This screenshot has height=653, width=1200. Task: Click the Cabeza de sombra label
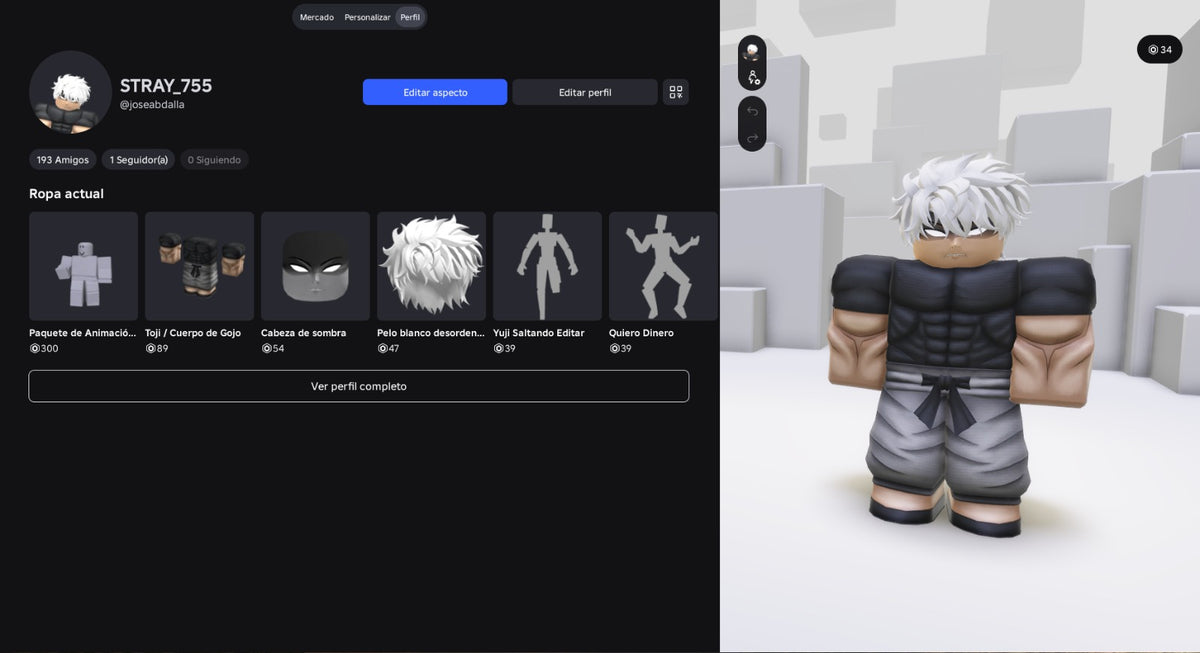click(x=304, y=333)
